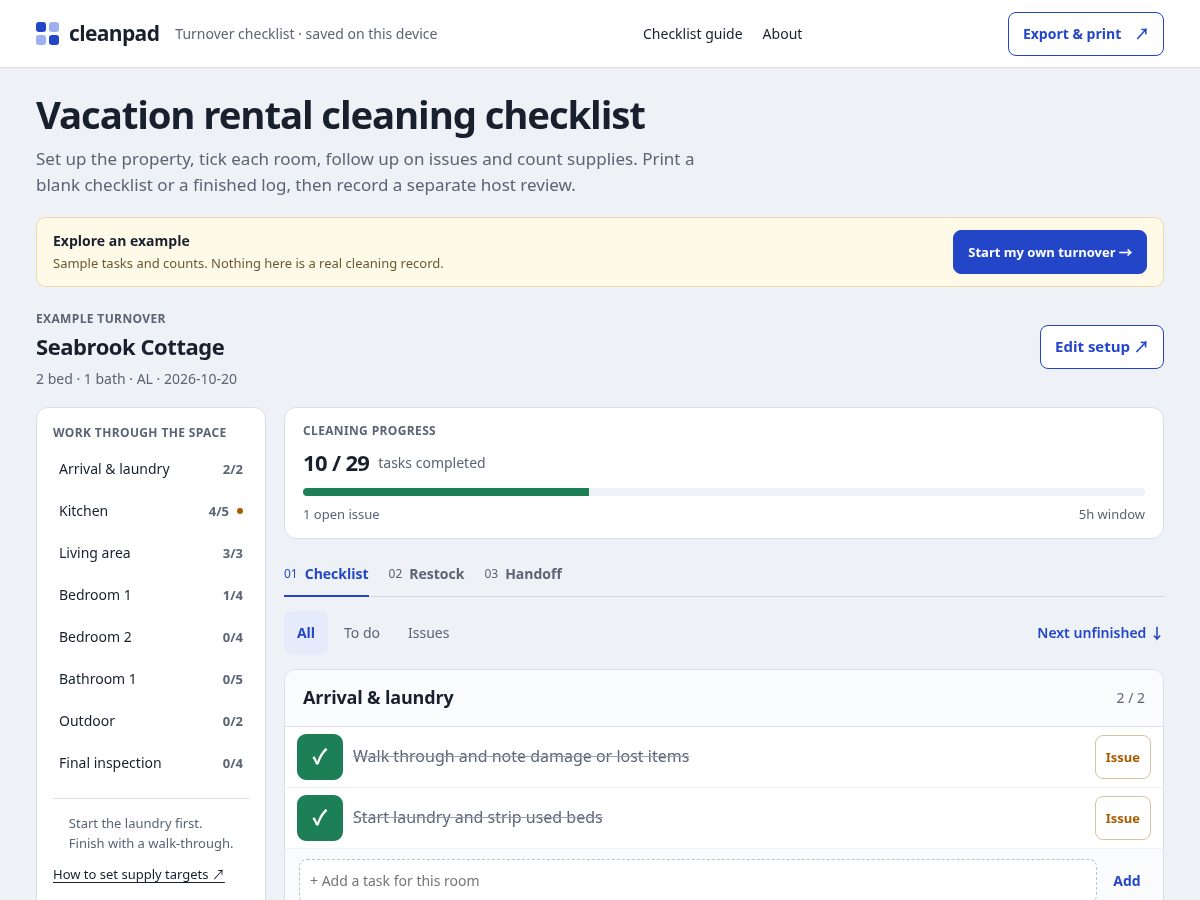Image resolution: width=1200 pixels, height=900 pixels.
Task: Click the cleaning progress bar
Action: coord(724,492)
